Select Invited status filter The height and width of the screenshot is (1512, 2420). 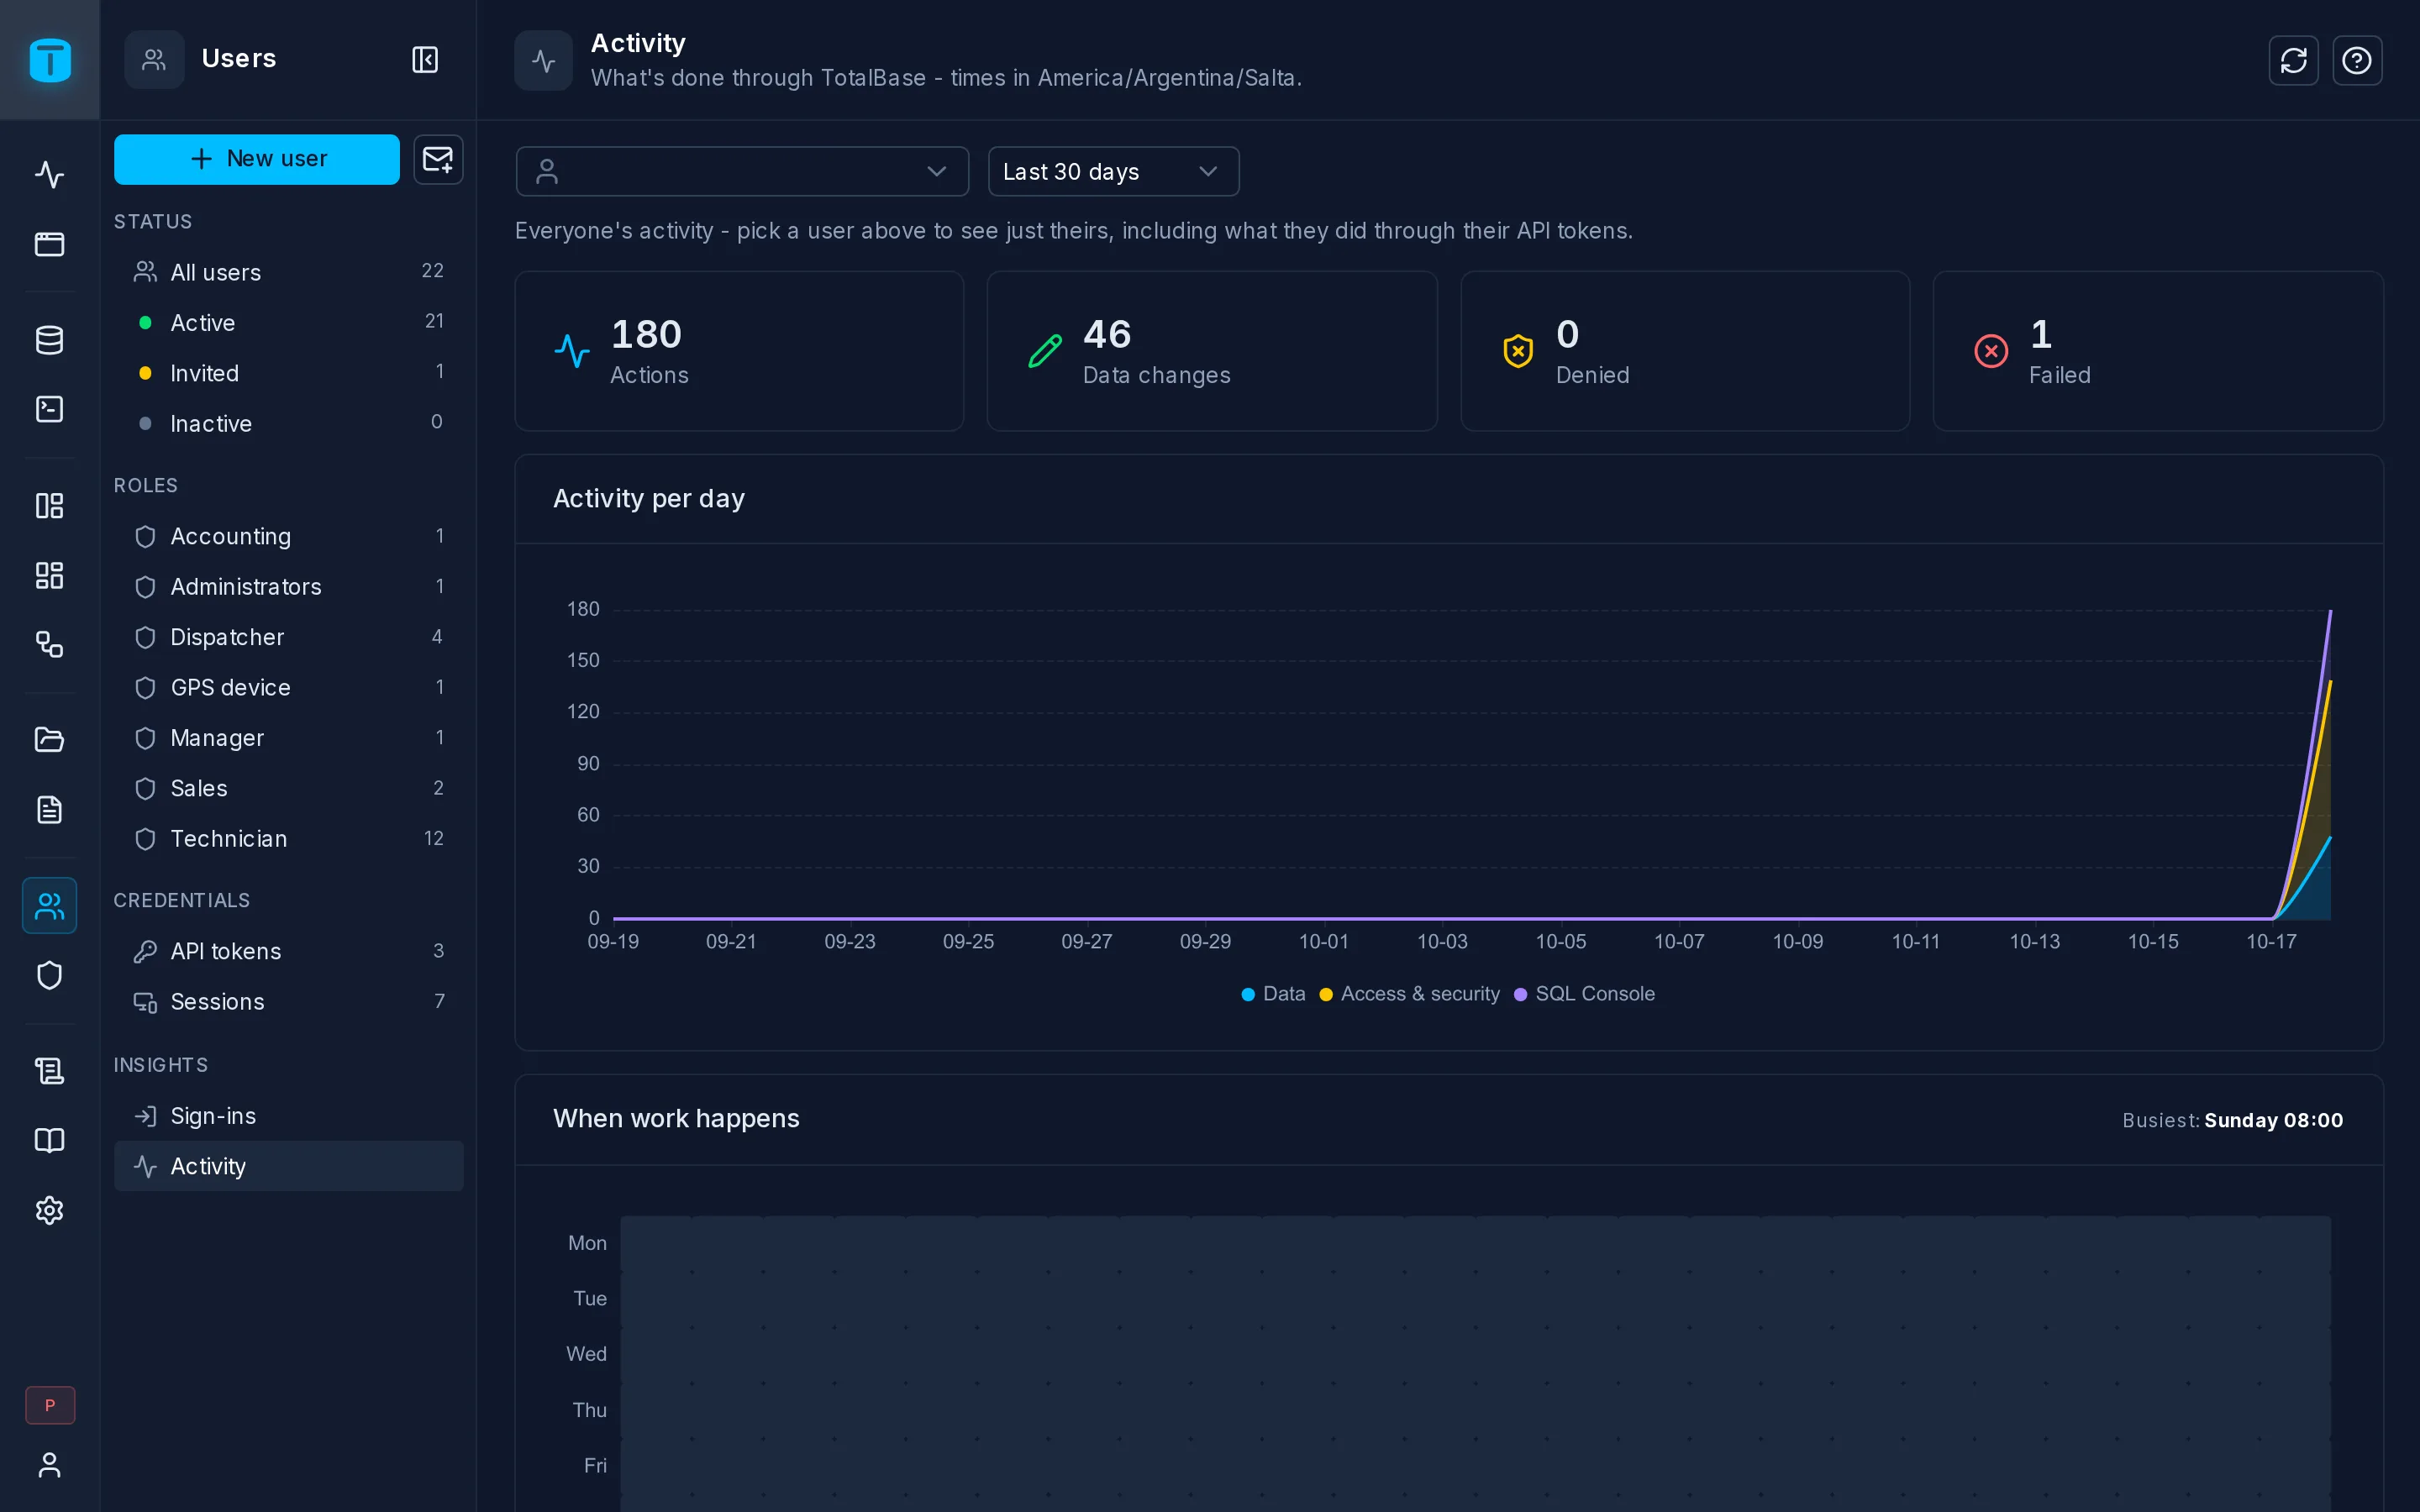click(x=289, y=373)
